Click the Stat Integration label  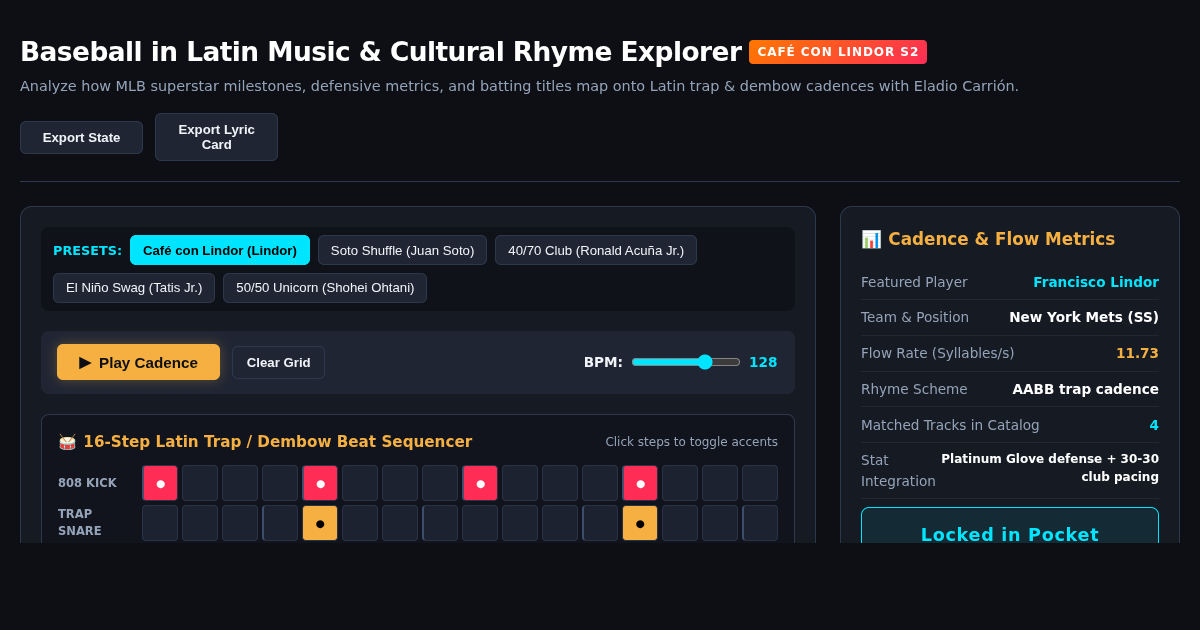tap(898, 470)
